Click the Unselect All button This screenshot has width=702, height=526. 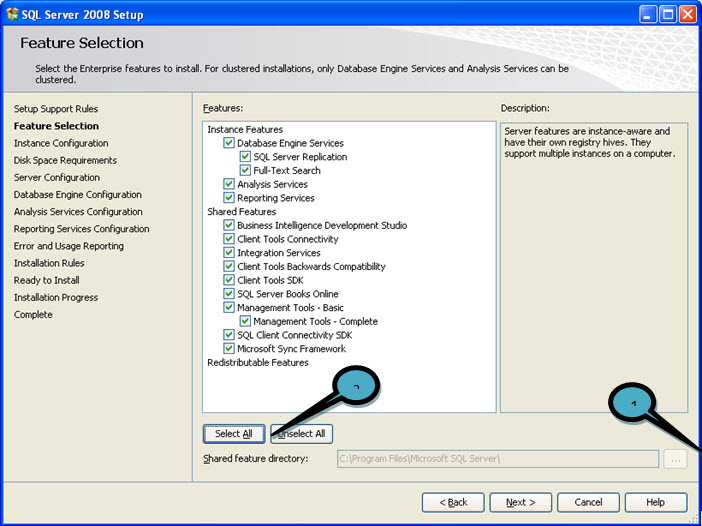[301, 434]
